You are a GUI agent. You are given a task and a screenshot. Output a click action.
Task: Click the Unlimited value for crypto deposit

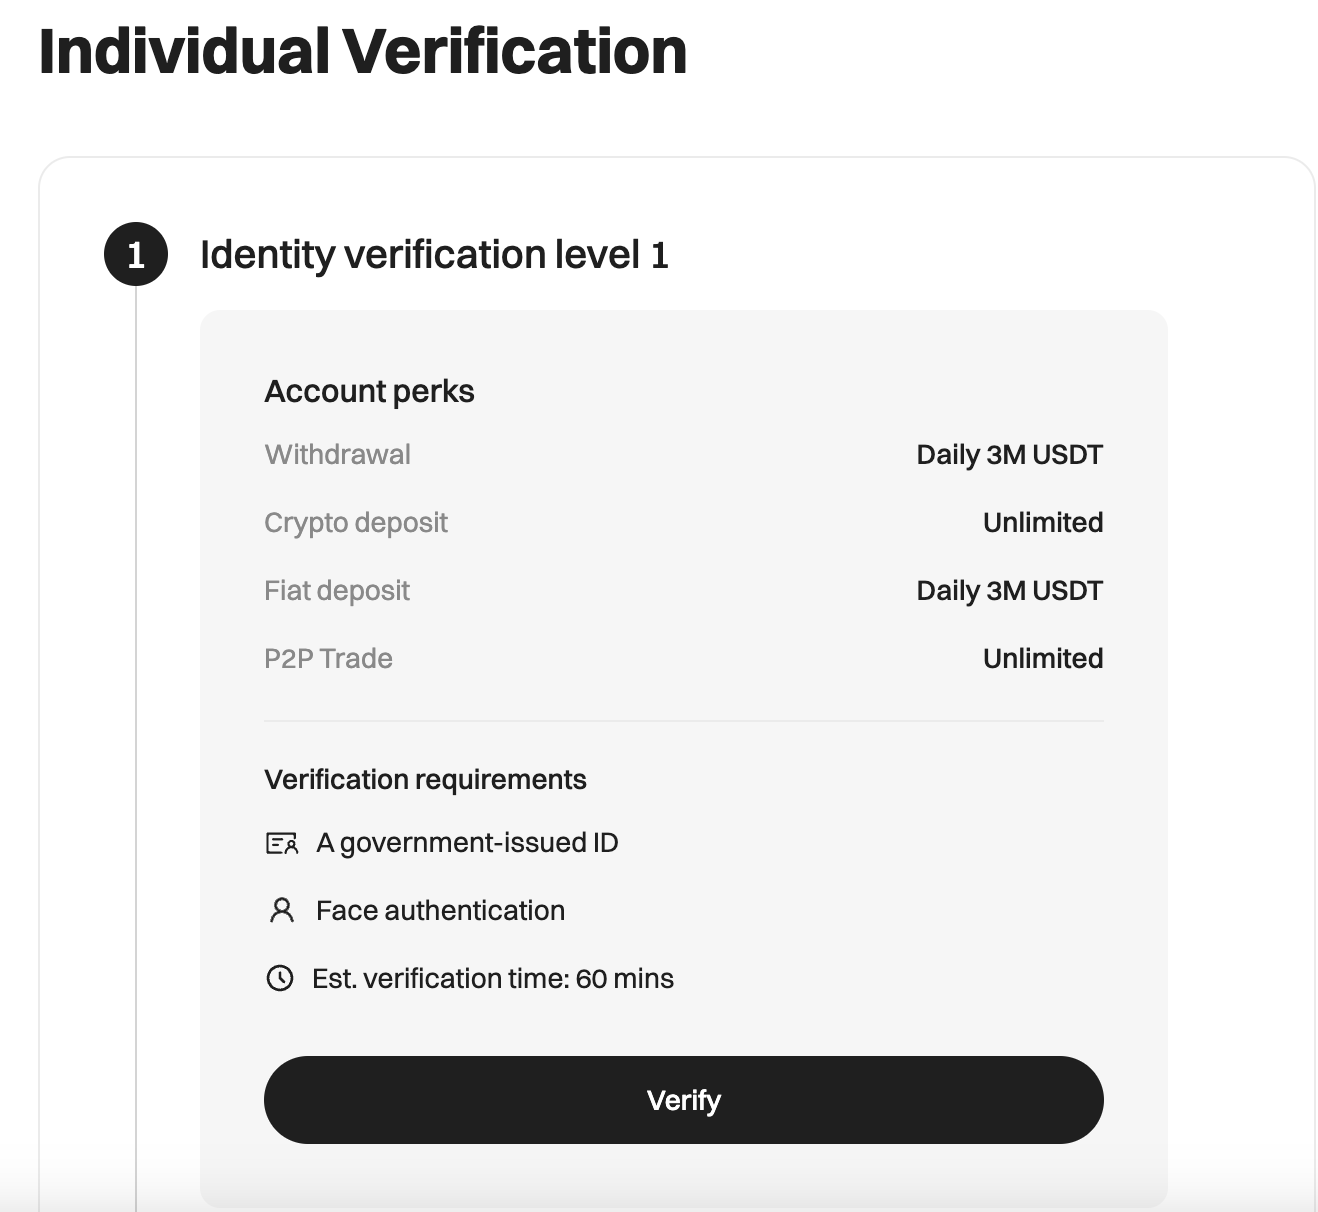pyautogui.click(x=1043, y=522)
